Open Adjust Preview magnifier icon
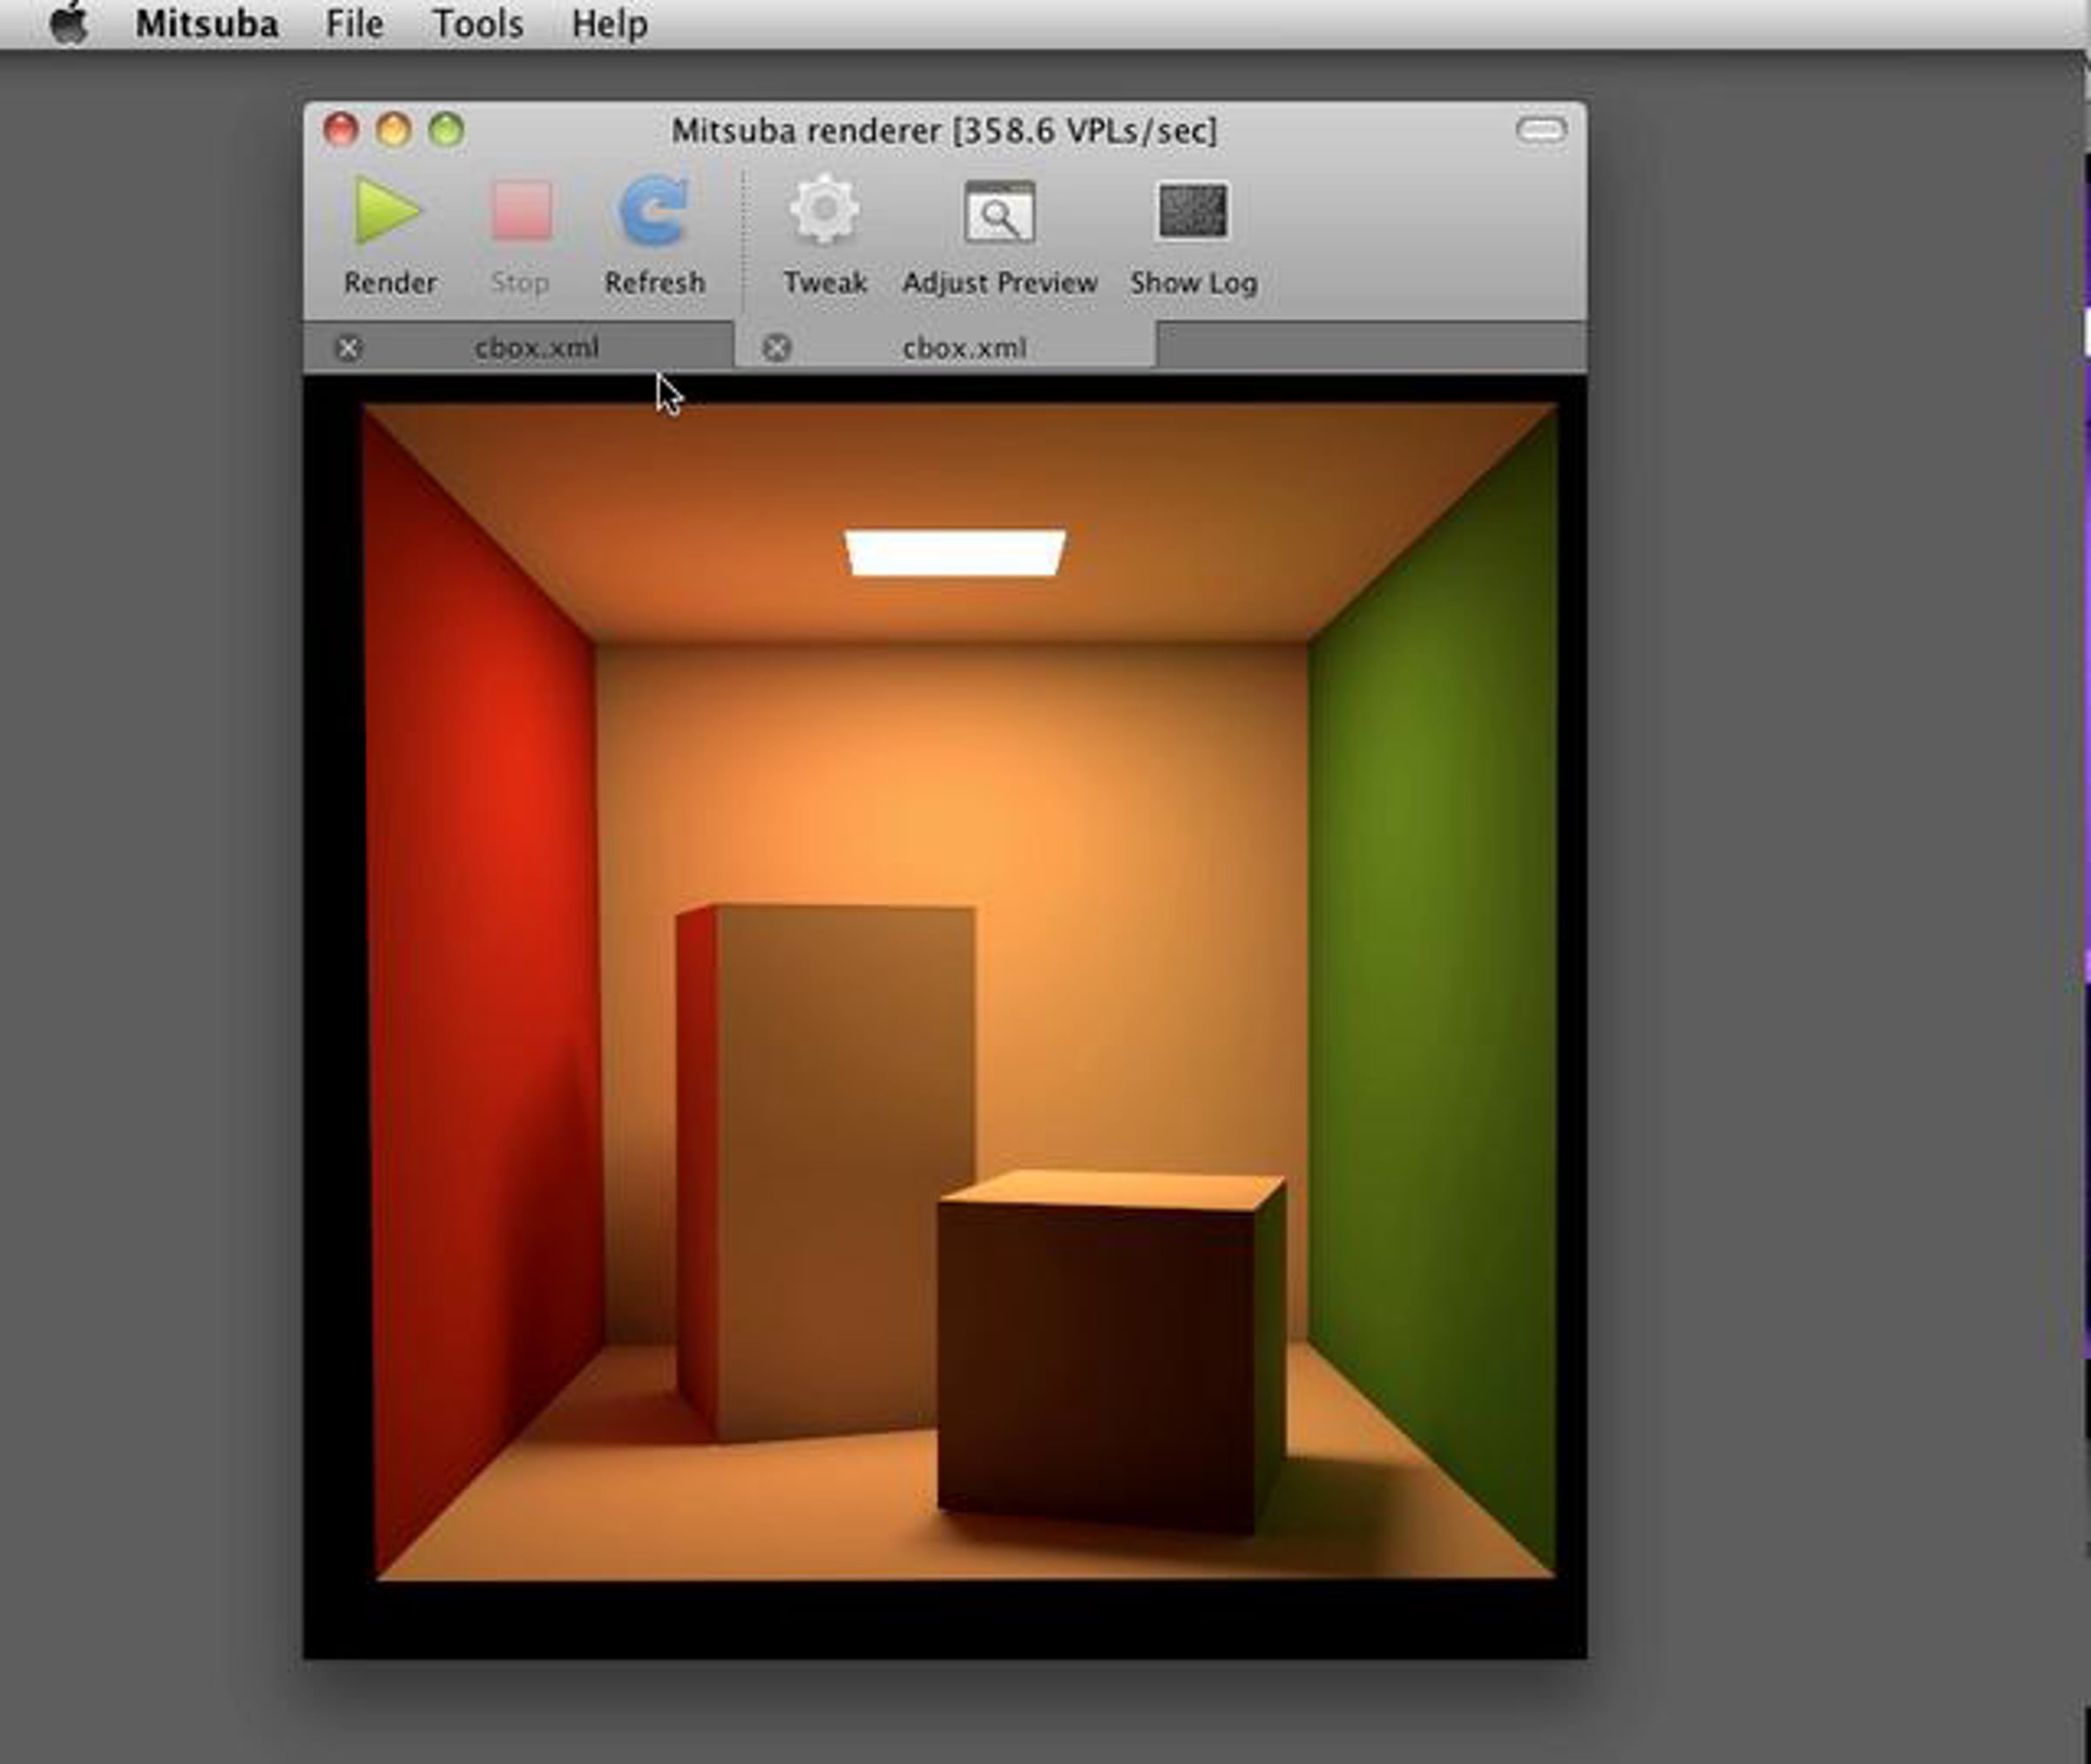 point(999,212)
